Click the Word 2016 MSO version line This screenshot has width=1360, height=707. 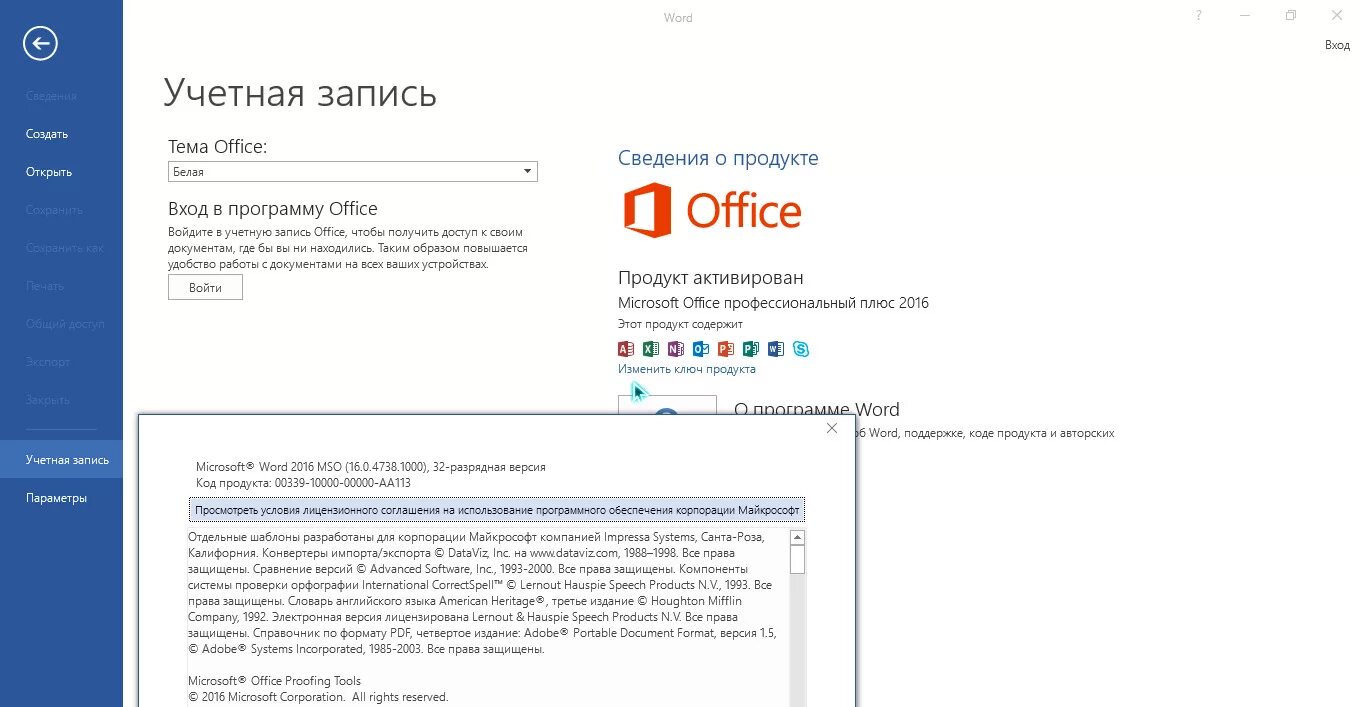(x=370, y=467)
